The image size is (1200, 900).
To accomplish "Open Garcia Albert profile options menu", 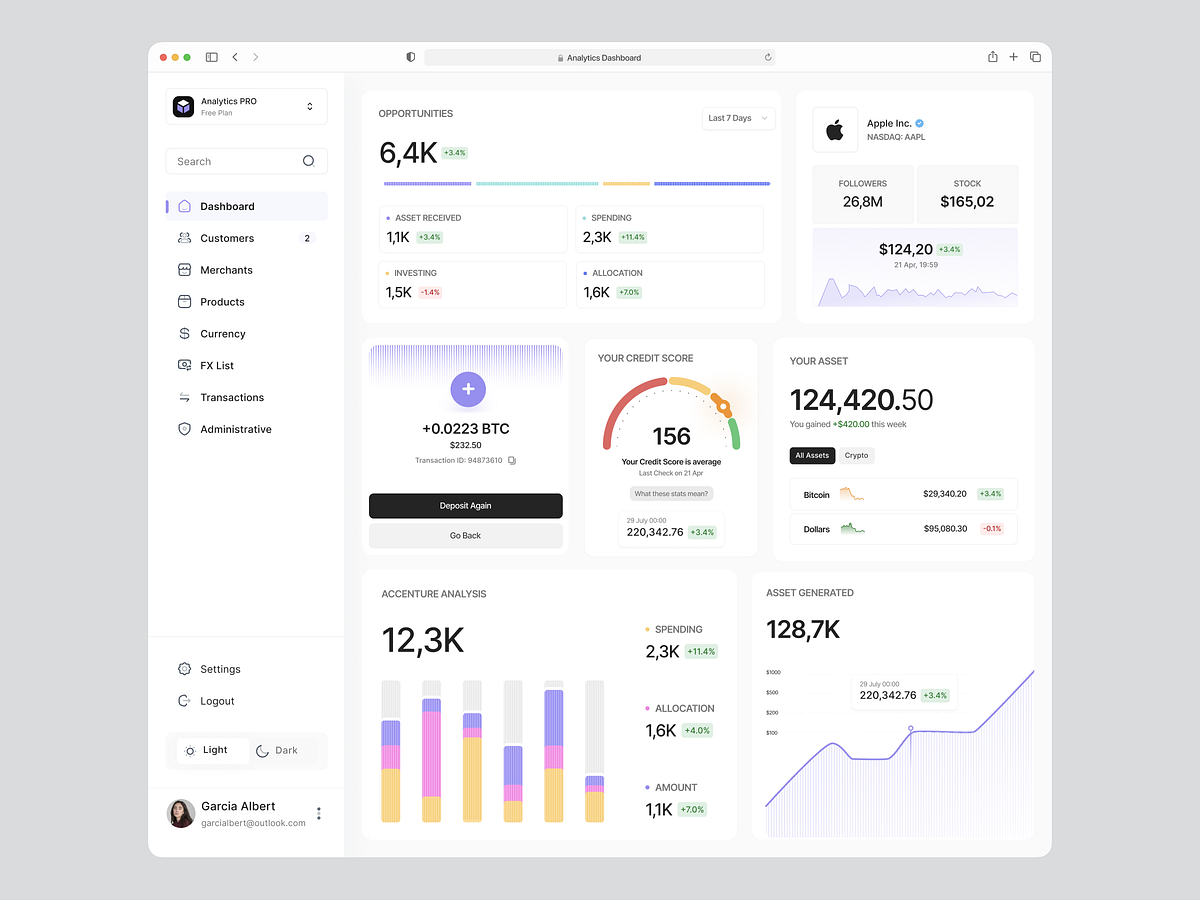I will (x=319, y=813).
